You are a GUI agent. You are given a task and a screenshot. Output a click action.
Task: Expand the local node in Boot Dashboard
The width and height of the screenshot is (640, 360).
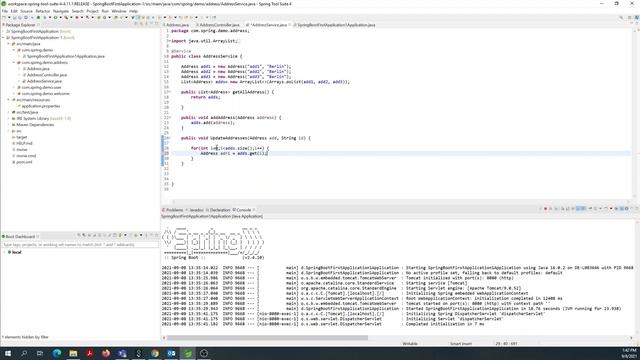click(4, 252)
